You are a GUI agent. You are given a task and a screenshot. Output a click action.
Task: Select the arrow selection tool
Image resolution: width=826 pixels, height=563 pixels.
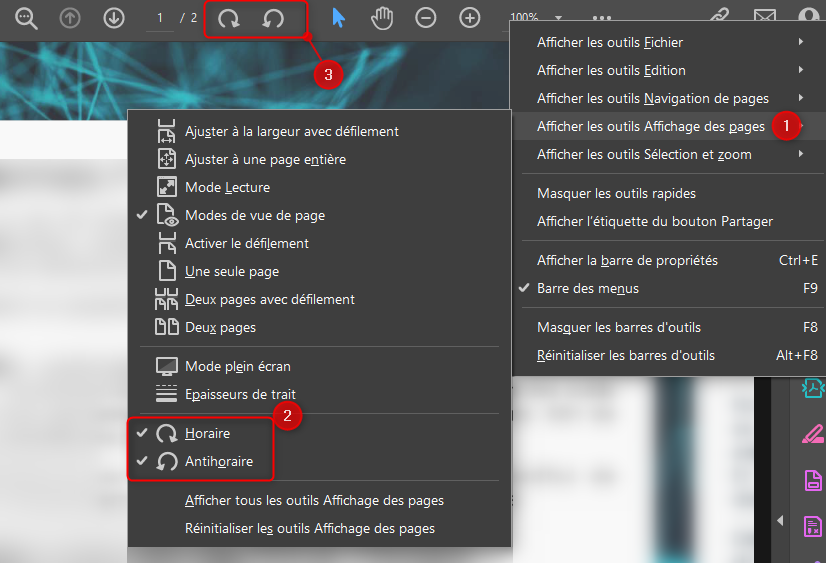pos(339,19)
